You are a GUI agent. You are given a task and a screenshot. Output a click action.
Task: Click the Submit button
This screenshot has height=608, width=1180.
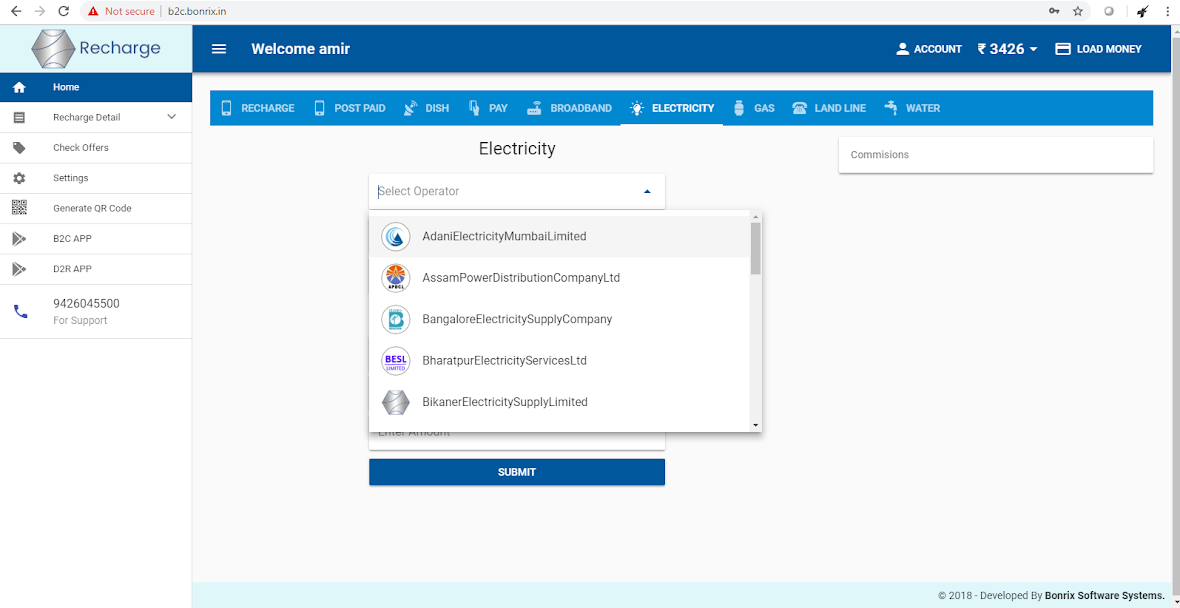(517, 473)
